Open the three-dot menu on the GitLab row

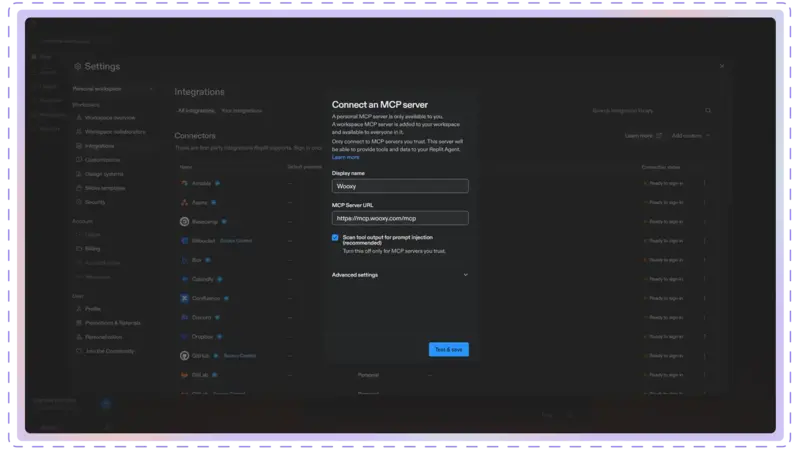tap(705, 375)
